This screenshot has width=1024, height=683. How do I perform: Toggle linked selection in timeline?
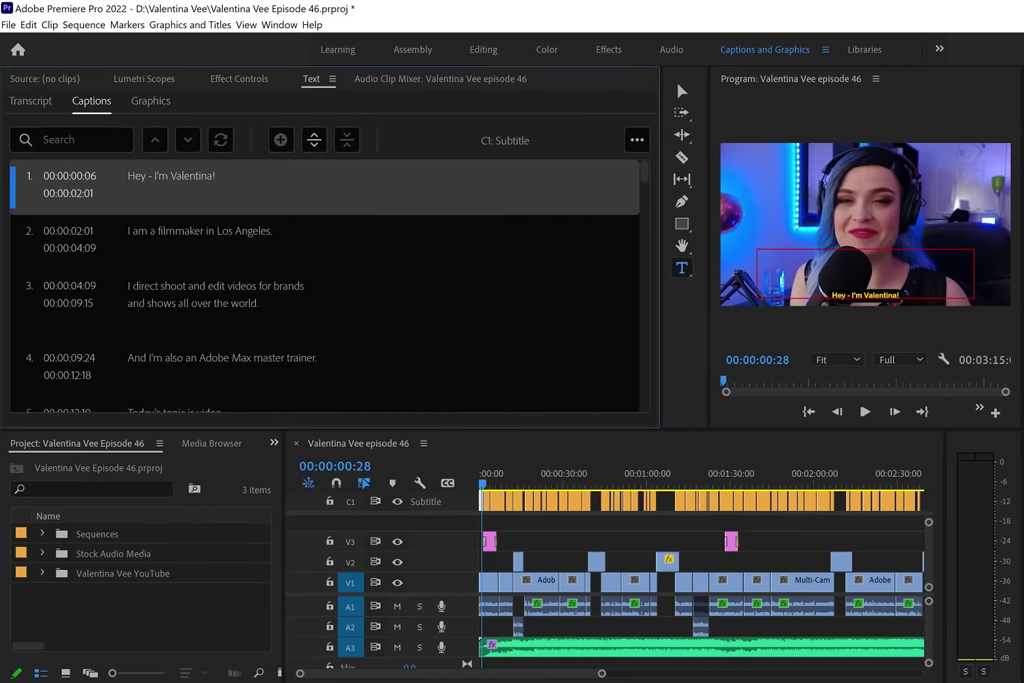click(x=364, y=483)
